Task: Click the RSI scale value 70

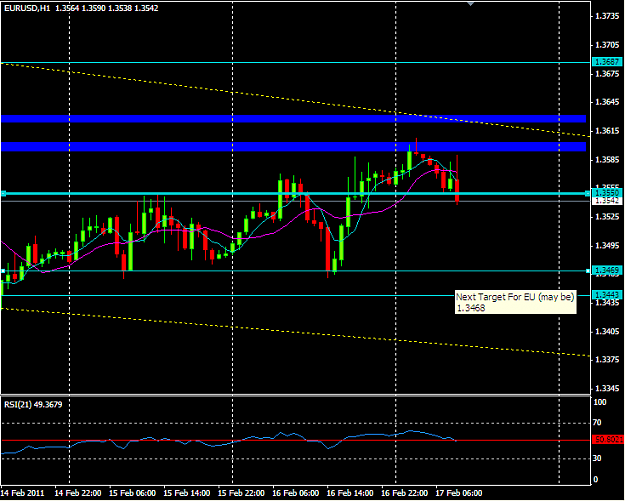Action: pos(598,423)
